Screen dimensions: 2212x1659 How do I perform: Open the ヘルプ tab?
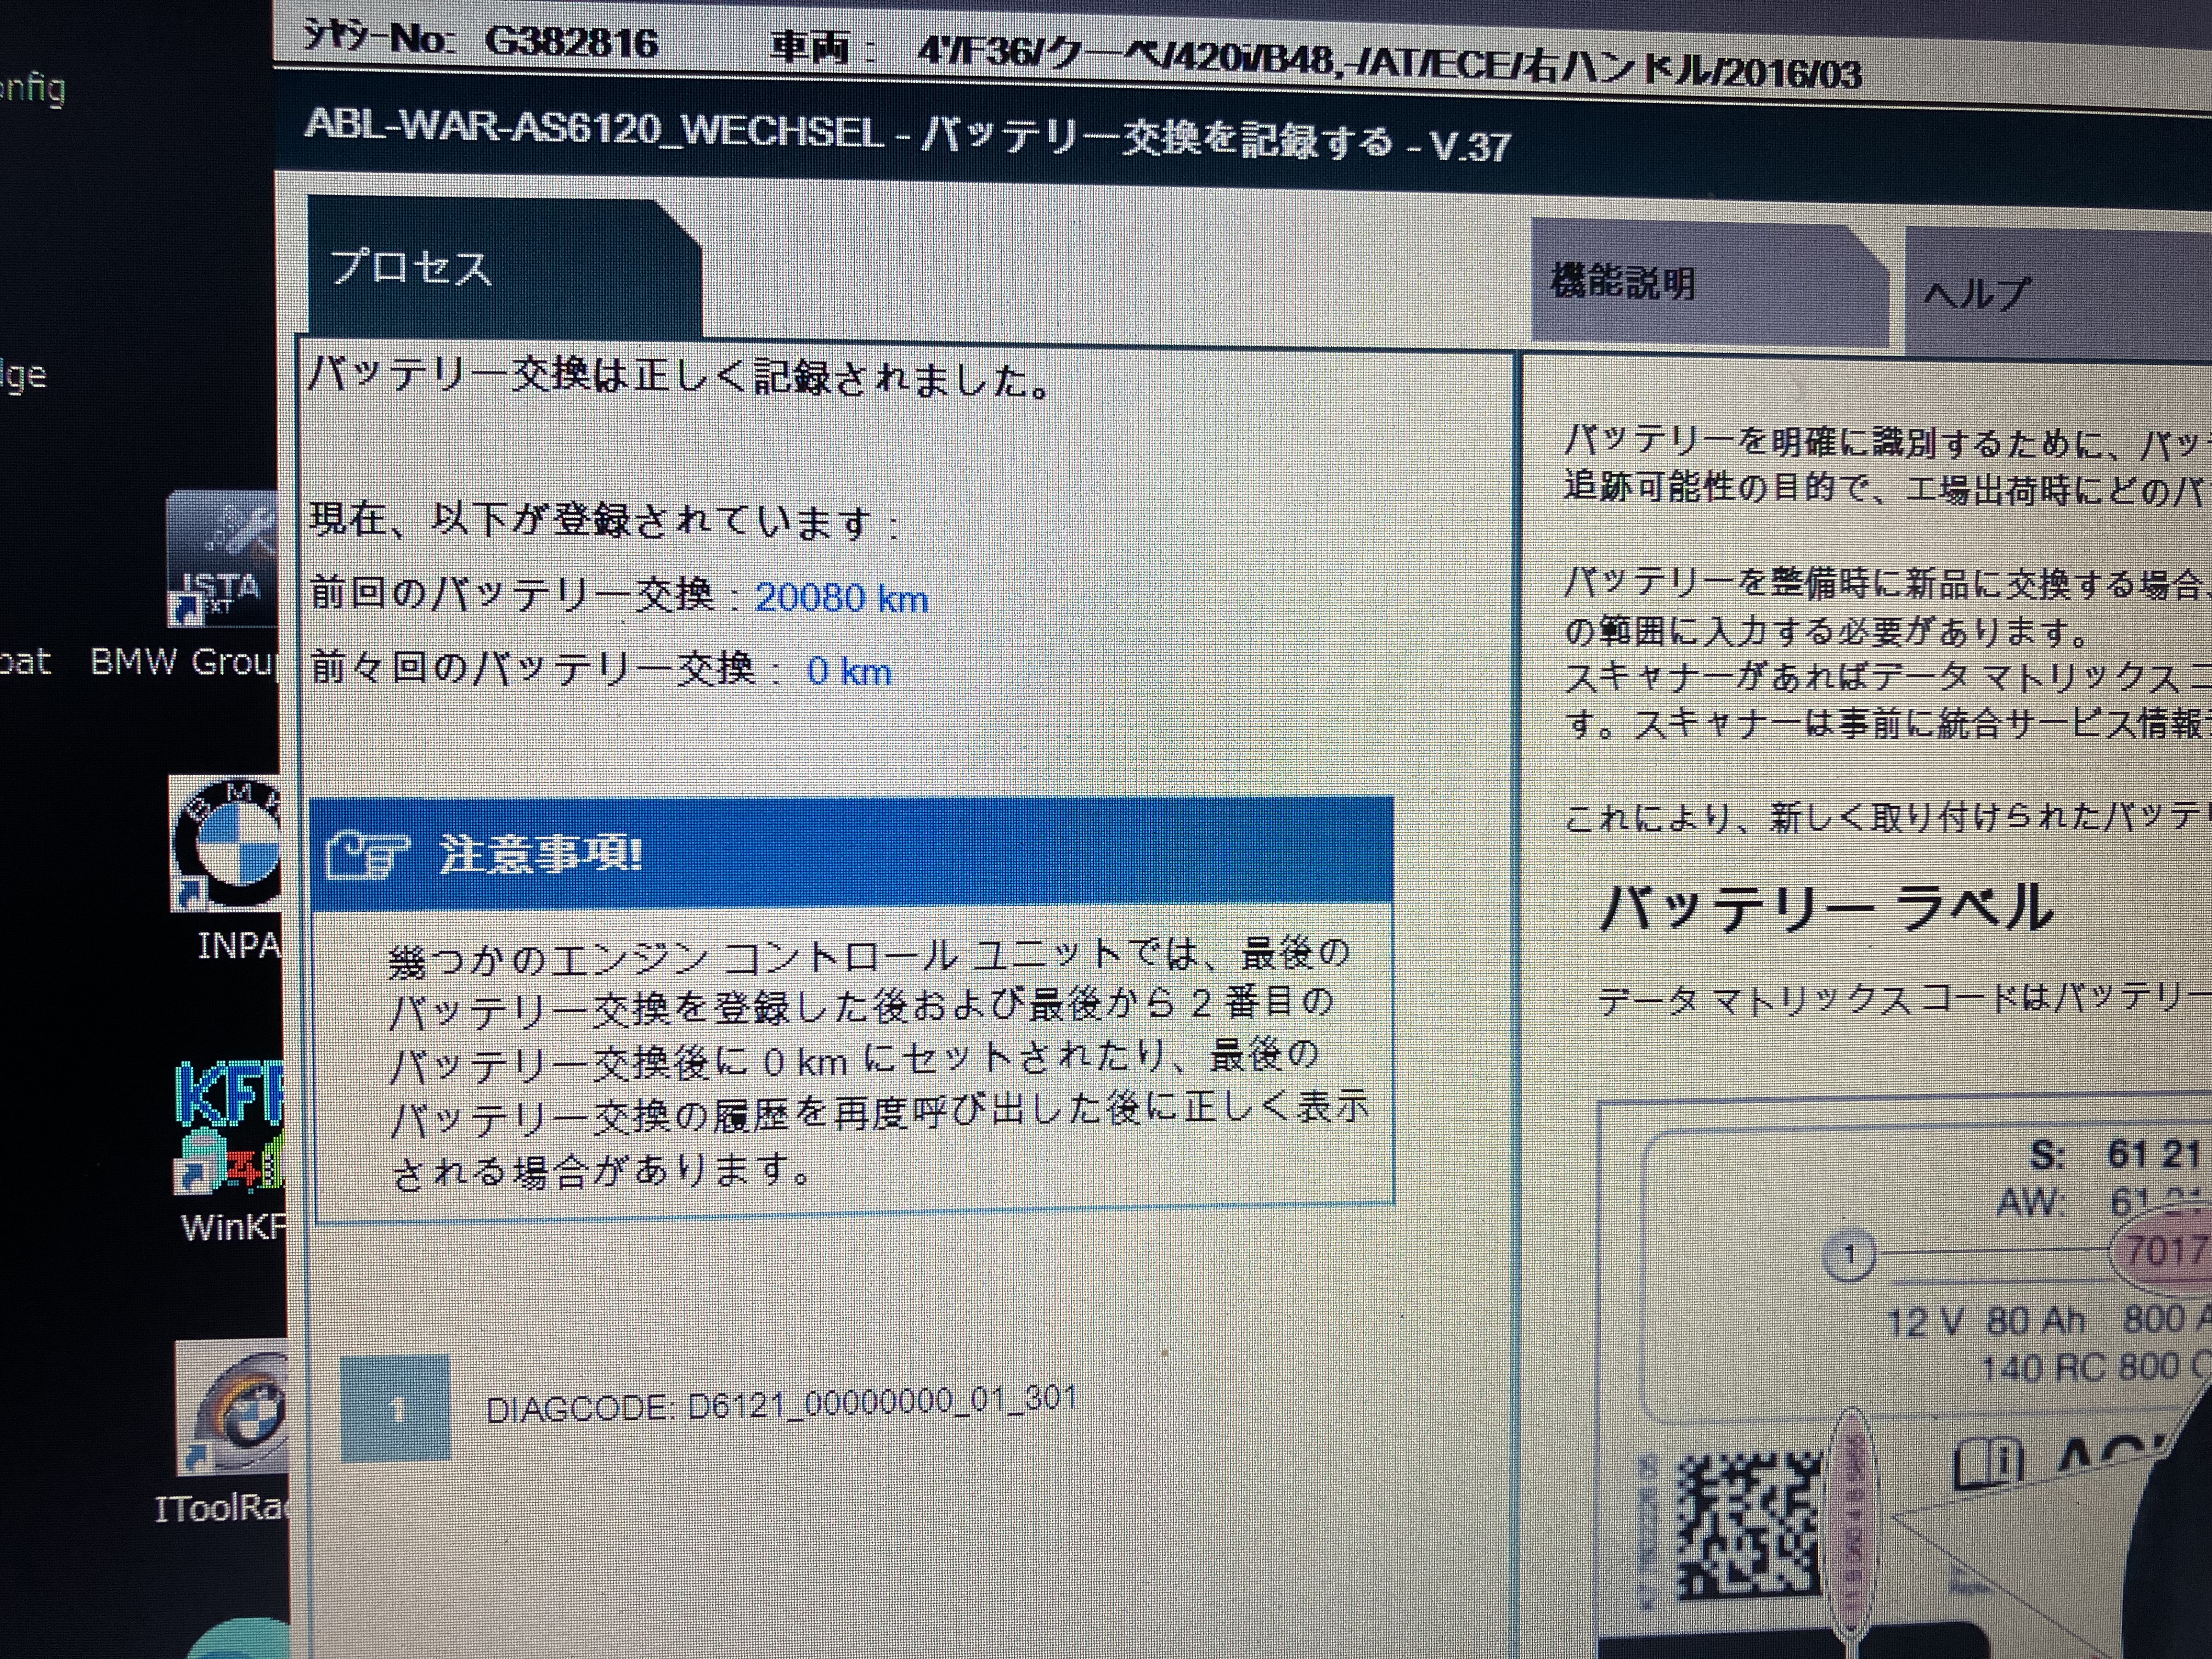pyautogui.click(x=2058, y=292)
